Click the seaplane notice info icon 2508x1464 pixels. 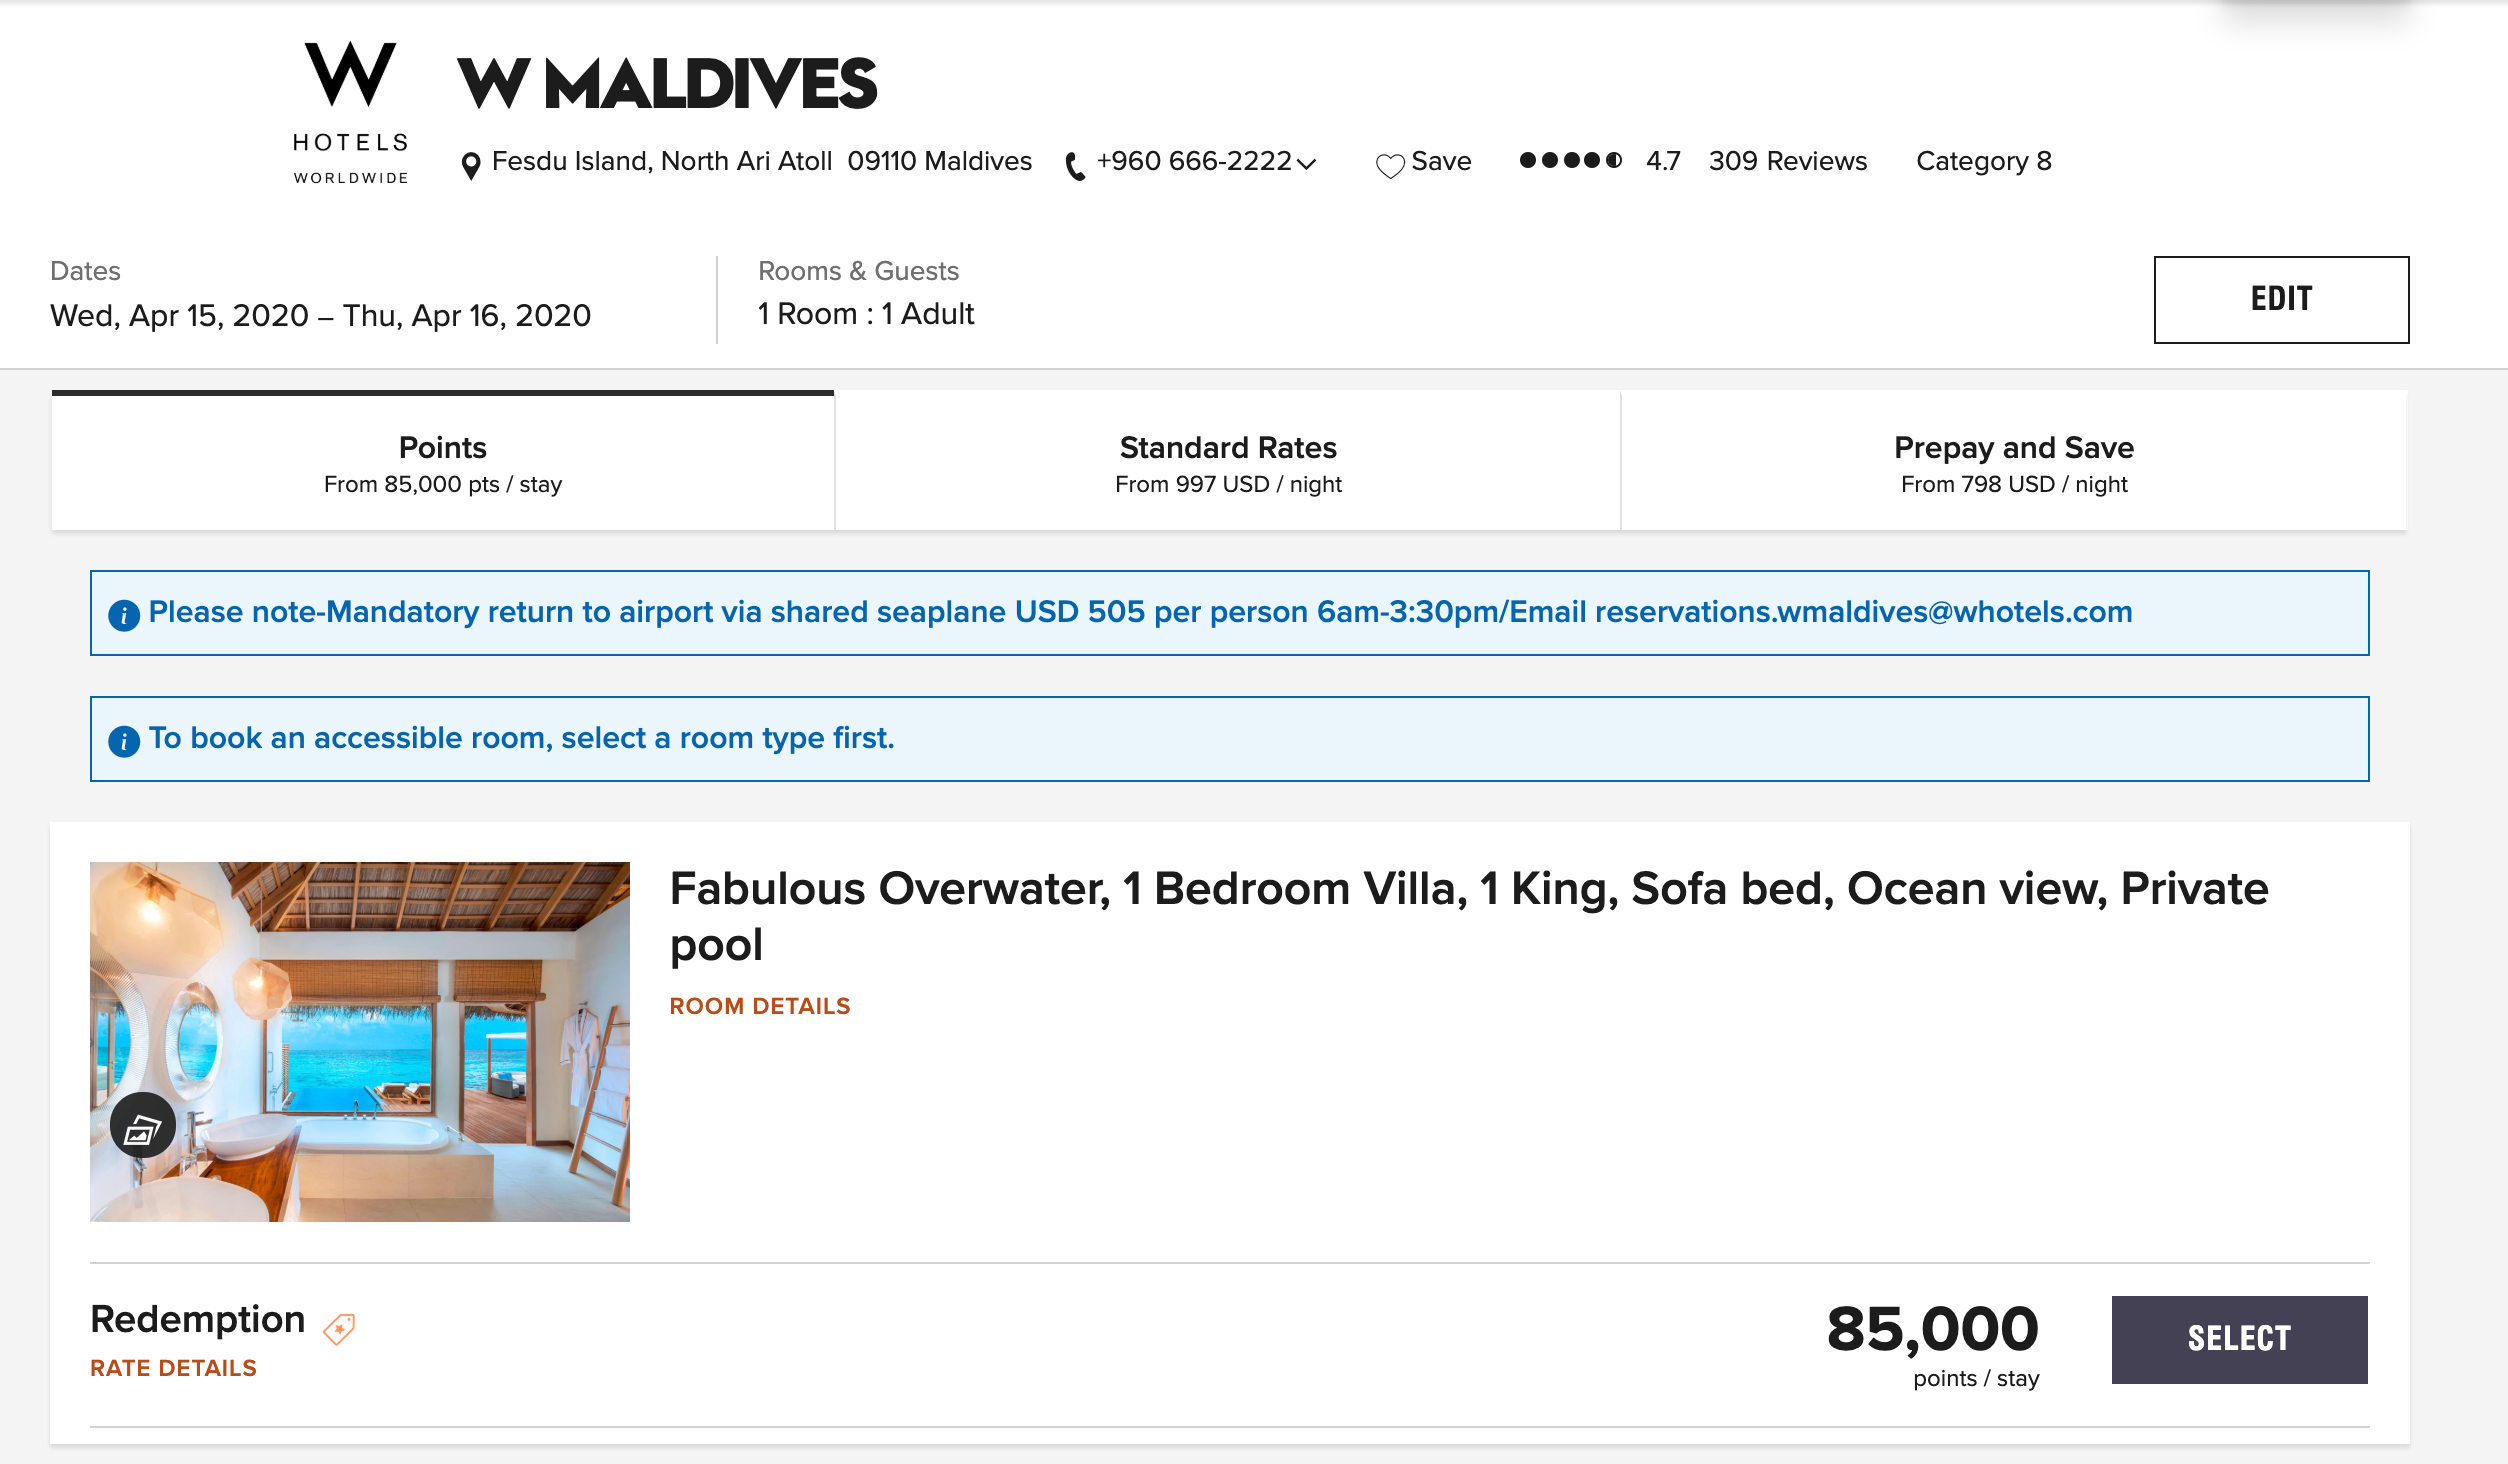pyautogui.click(x=123, y=615)
